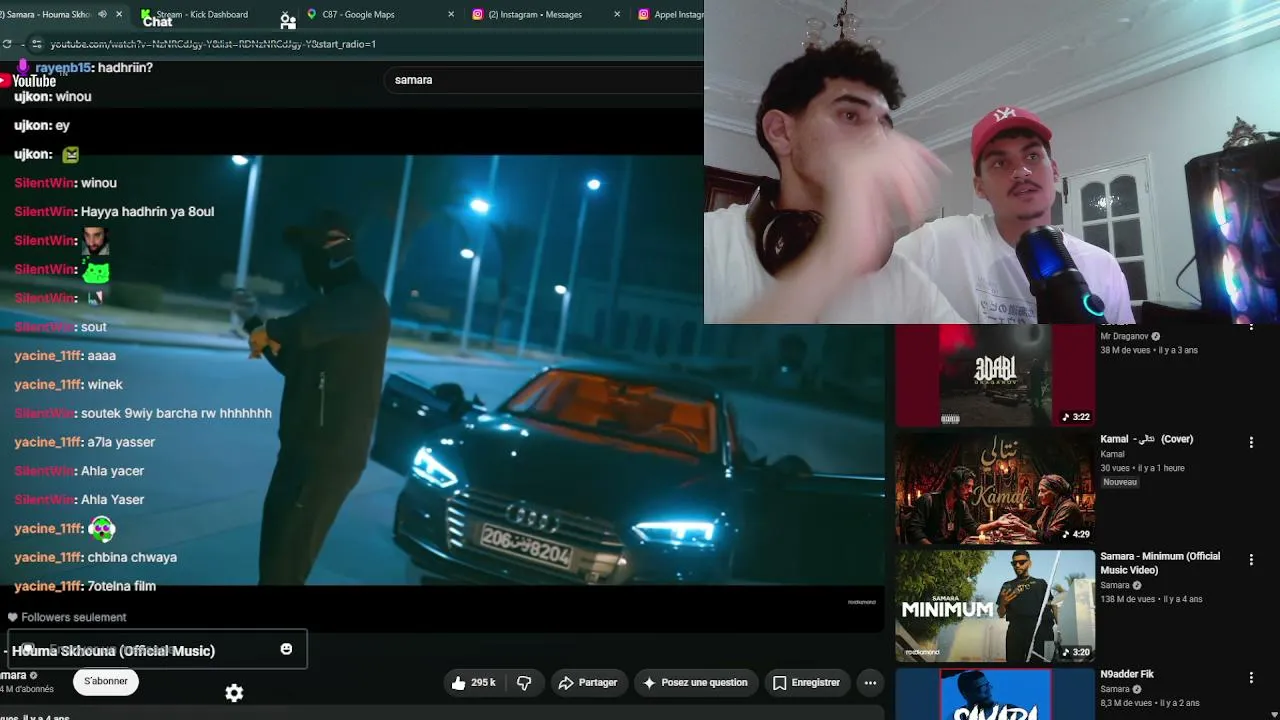Open more actions ellipsis under the video
1280x720 pixels.
[870, 683]
